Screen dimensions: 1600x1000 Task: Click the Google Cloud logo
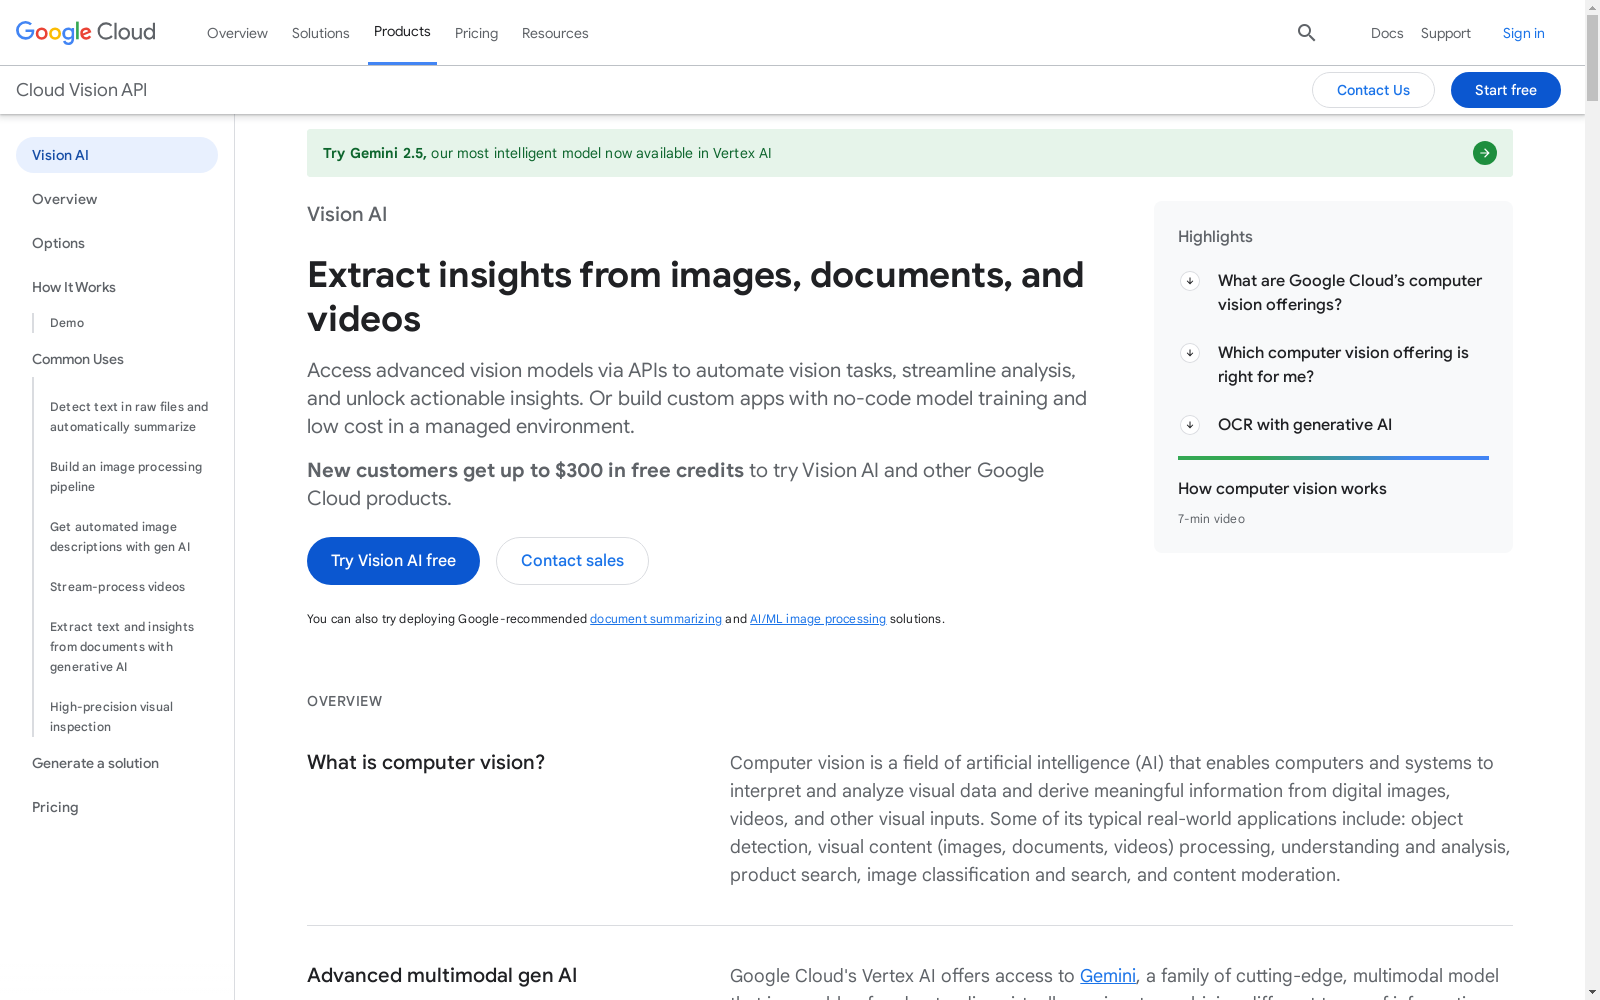point(86,32)
